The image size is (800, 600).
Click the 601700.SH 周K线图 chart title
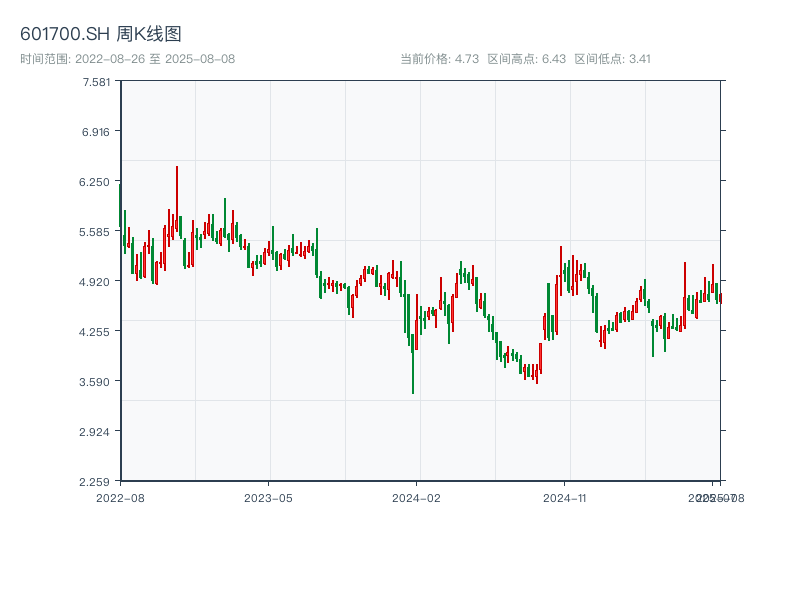[x=101, y=35]
